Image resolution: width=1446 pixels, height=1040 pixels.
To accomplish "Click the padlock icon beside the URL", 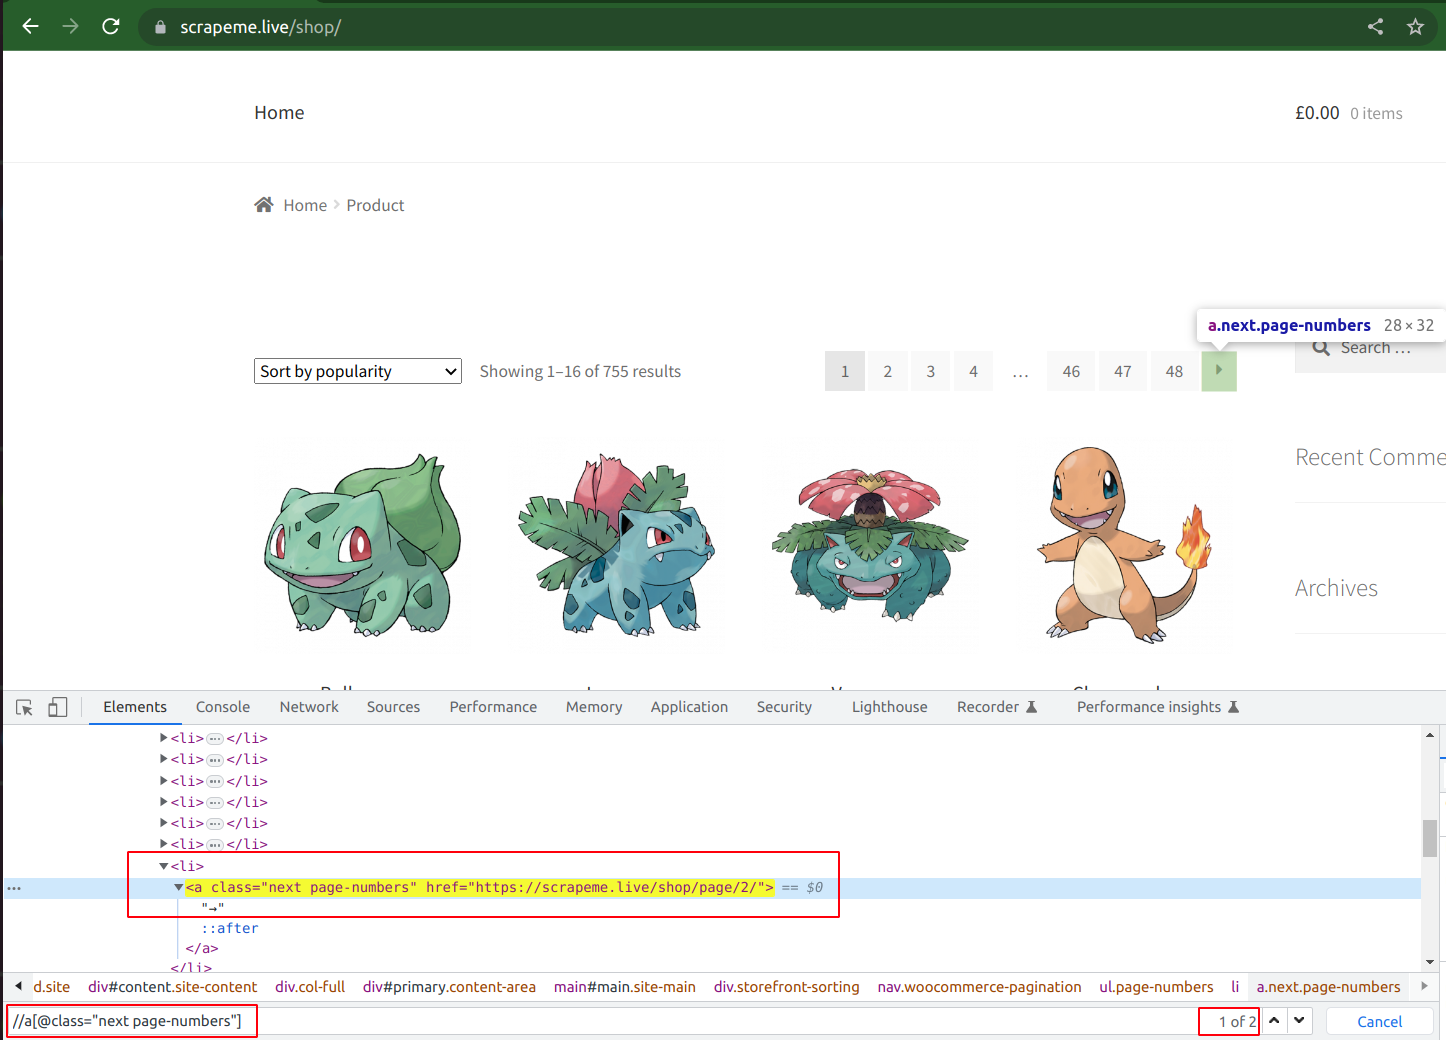I will point(160,26).
